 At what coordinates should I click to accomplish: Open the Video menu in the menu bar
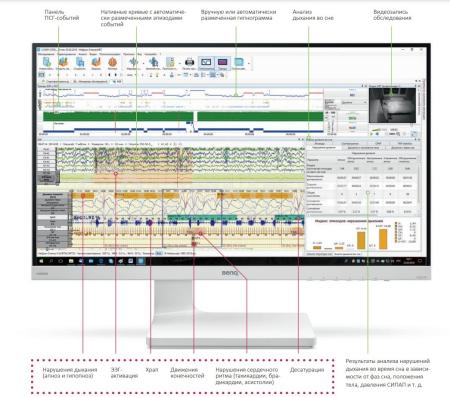tap(93, 54)
